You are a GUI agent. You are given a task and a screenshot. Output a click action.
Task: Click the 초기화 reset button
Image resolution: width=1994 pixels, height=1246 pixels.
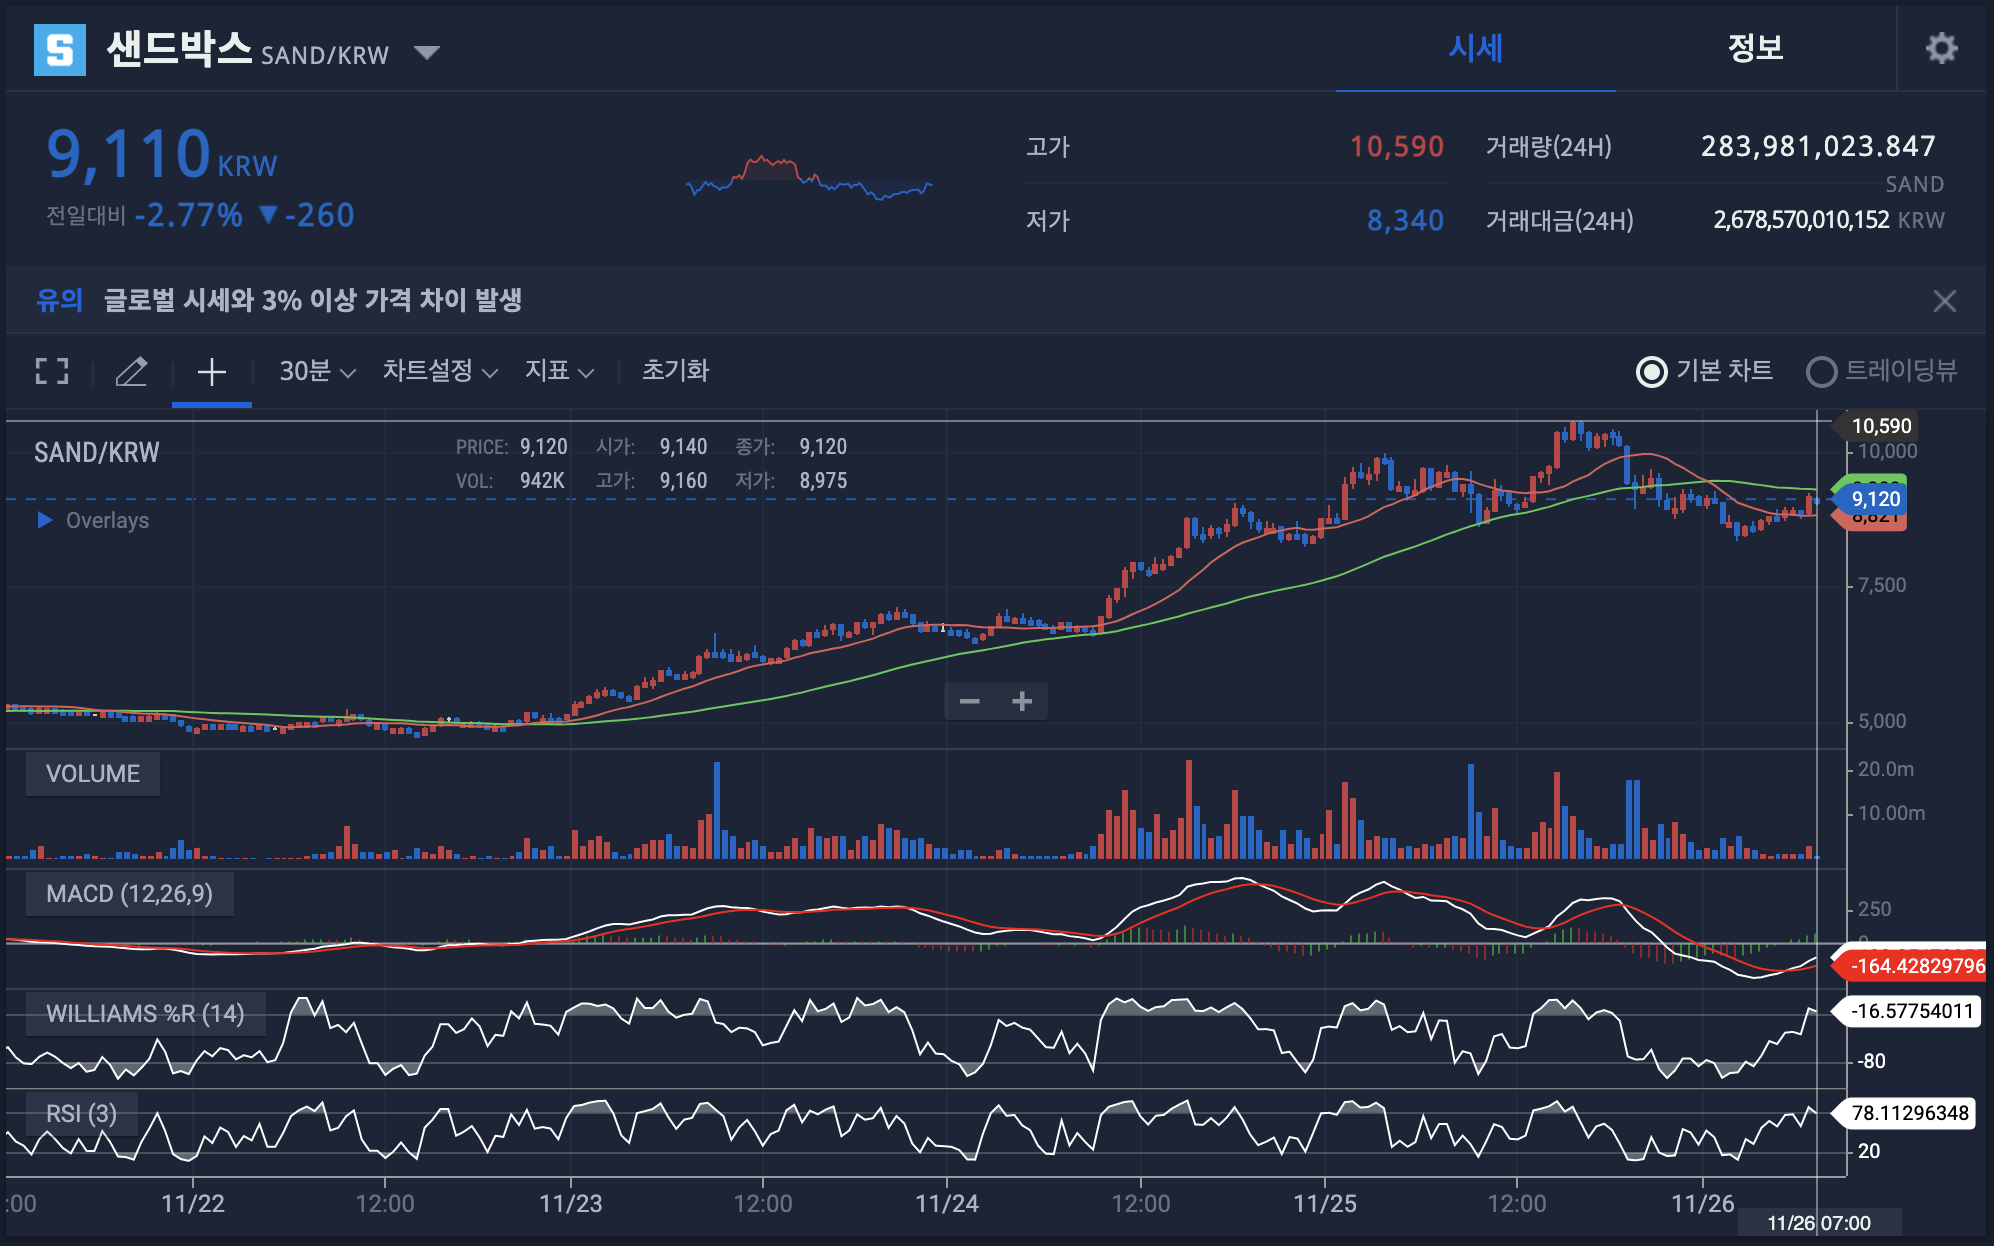pyautogui.click(x=675, y=371)
